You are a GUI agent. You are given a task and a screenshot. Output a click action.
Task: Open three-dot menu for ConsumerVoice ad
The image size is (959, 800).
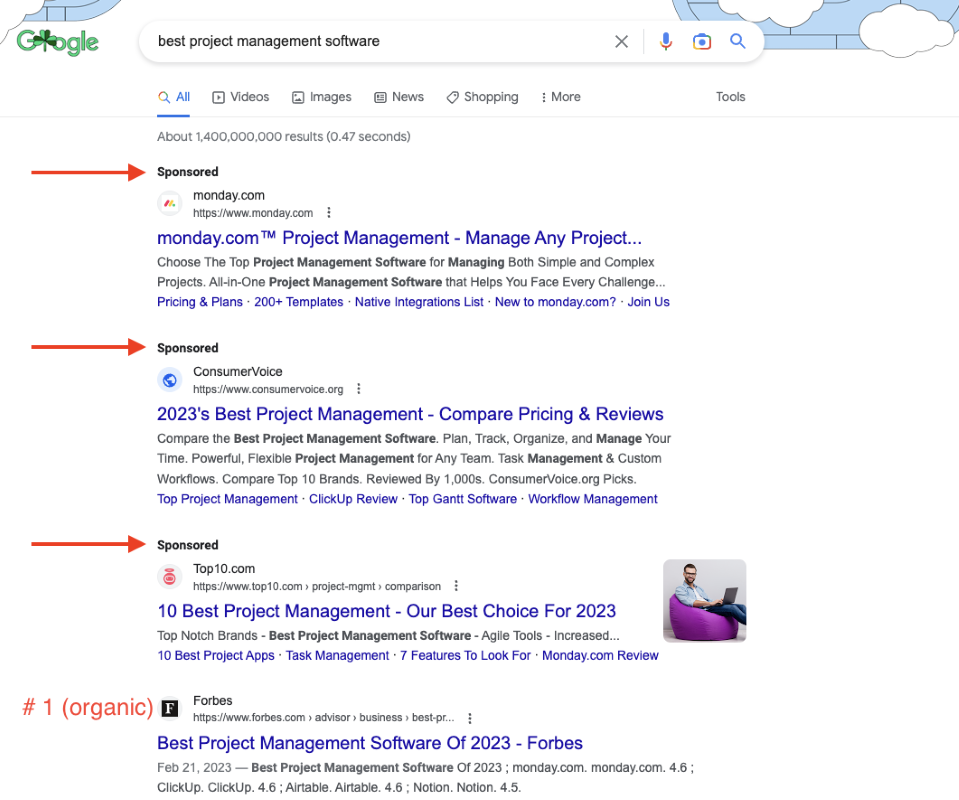point(359,389)
